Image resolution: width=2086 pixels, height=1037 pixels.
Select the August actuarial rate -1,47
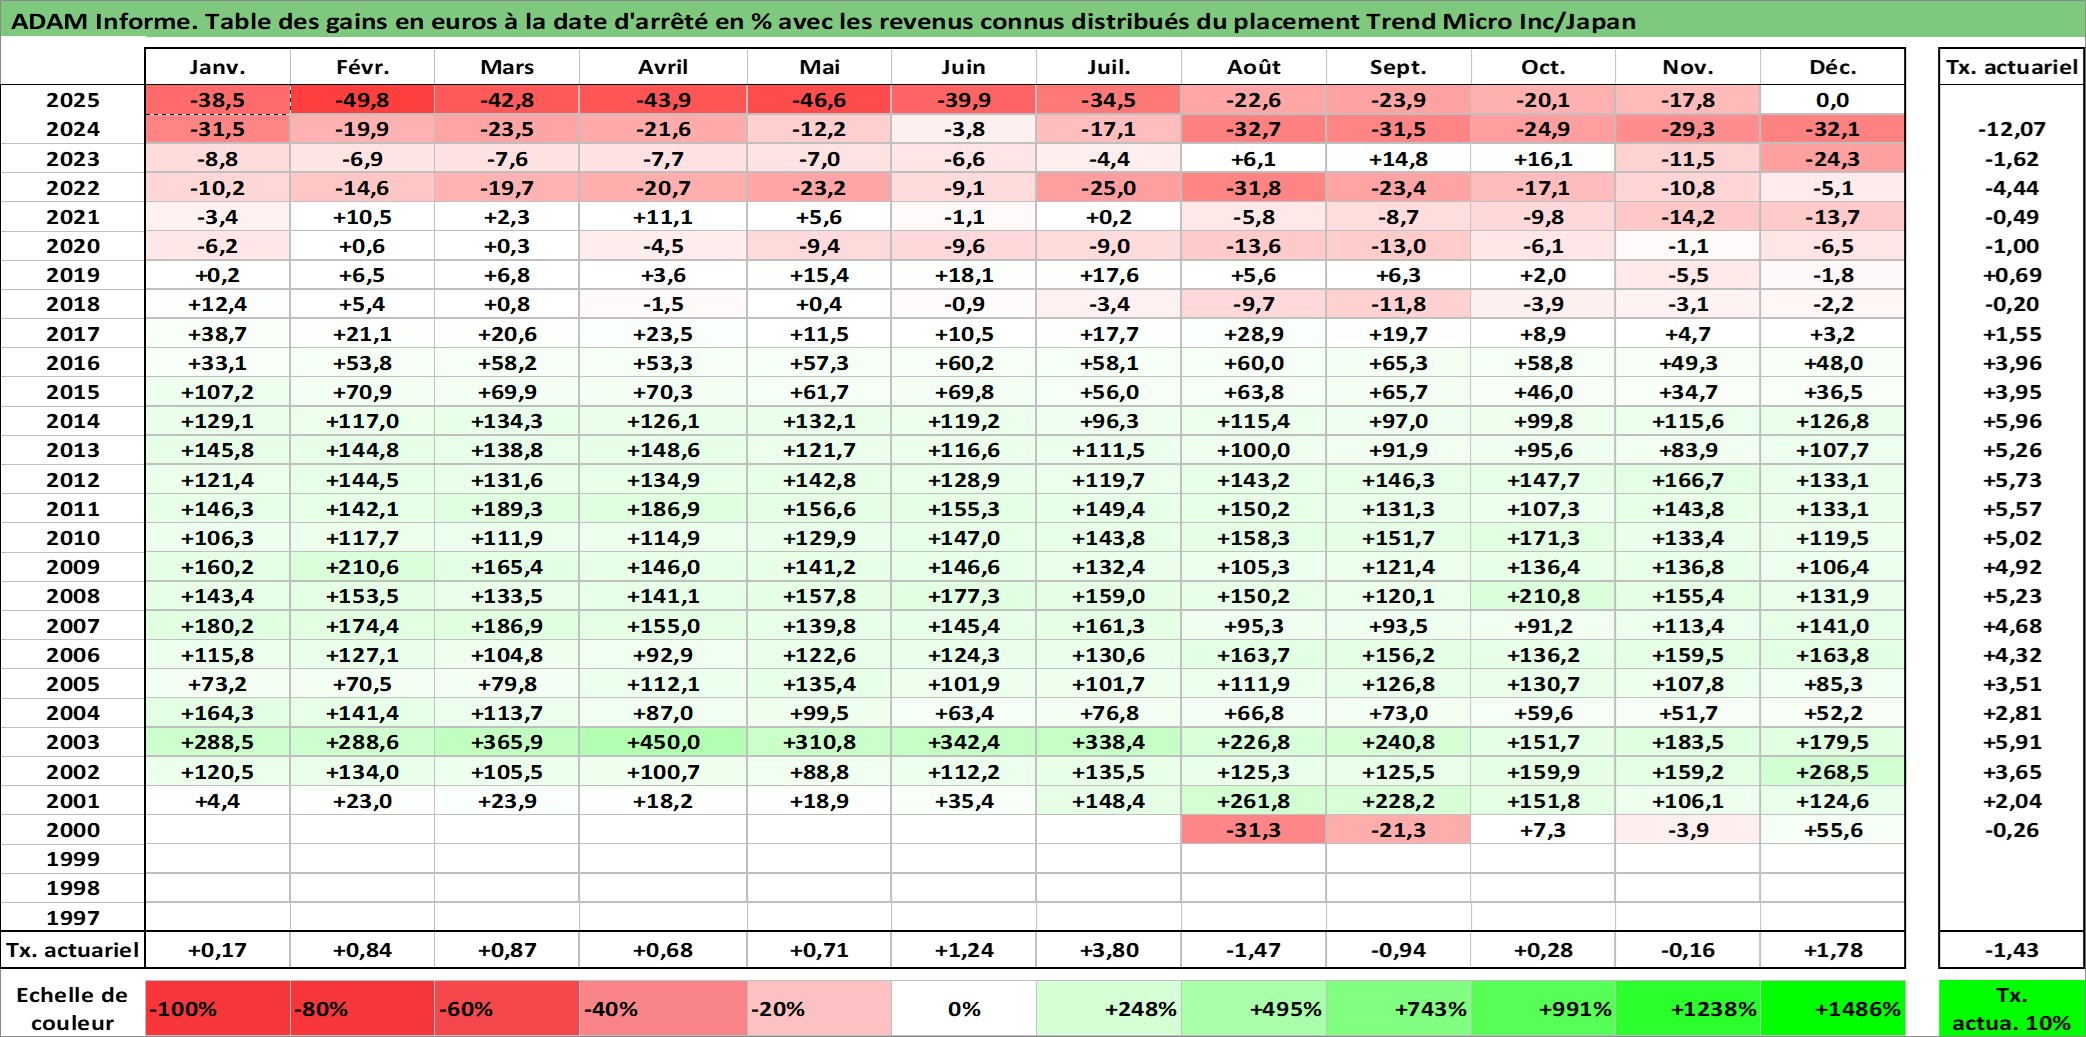click(x=1254, y=950)
